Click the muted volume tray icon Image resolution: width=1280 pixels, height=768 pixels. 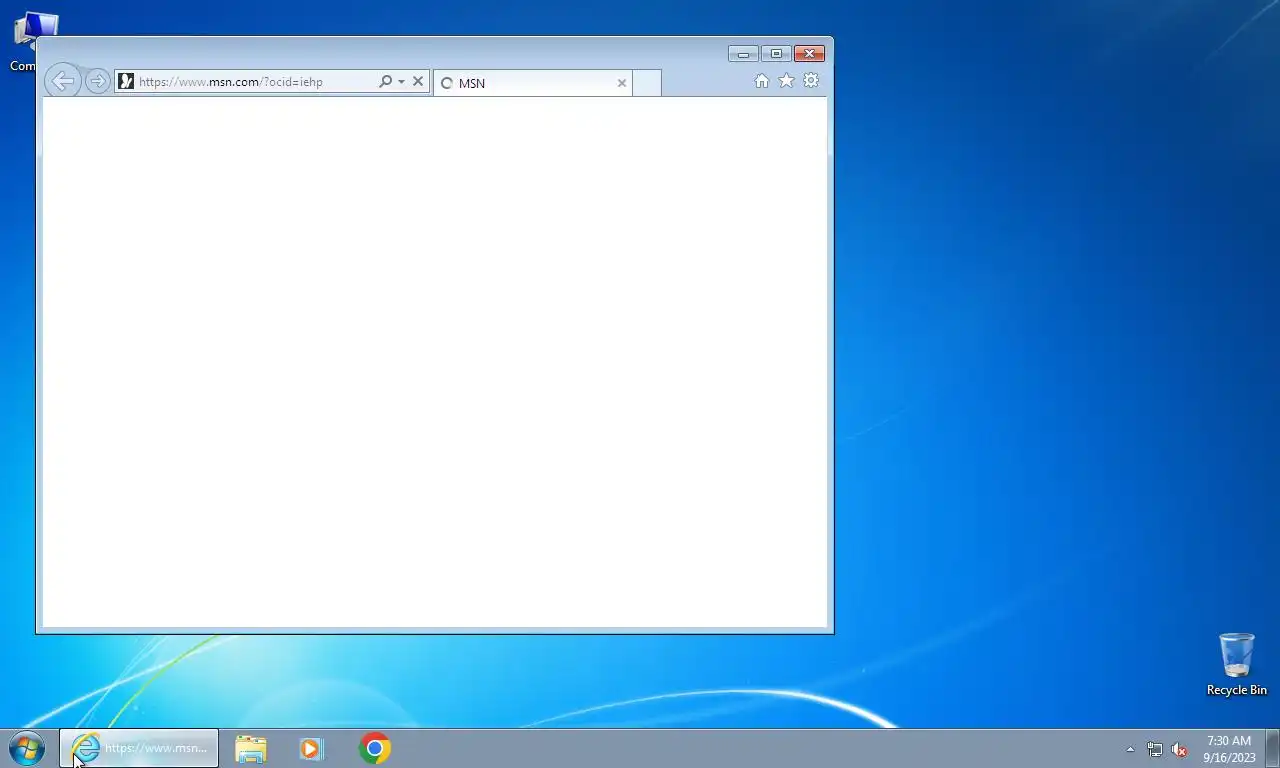pos(1179,749)
